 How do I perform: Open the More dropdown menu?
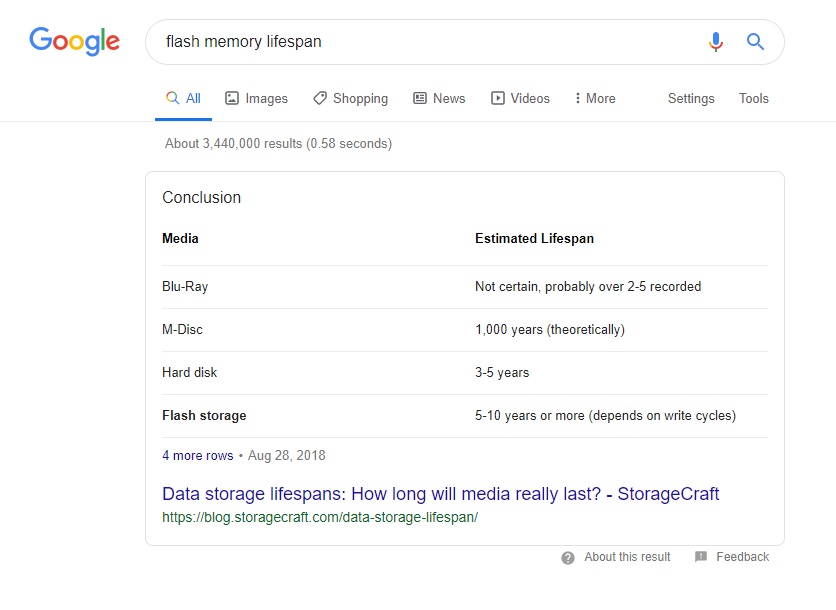[x=594, y=98]
